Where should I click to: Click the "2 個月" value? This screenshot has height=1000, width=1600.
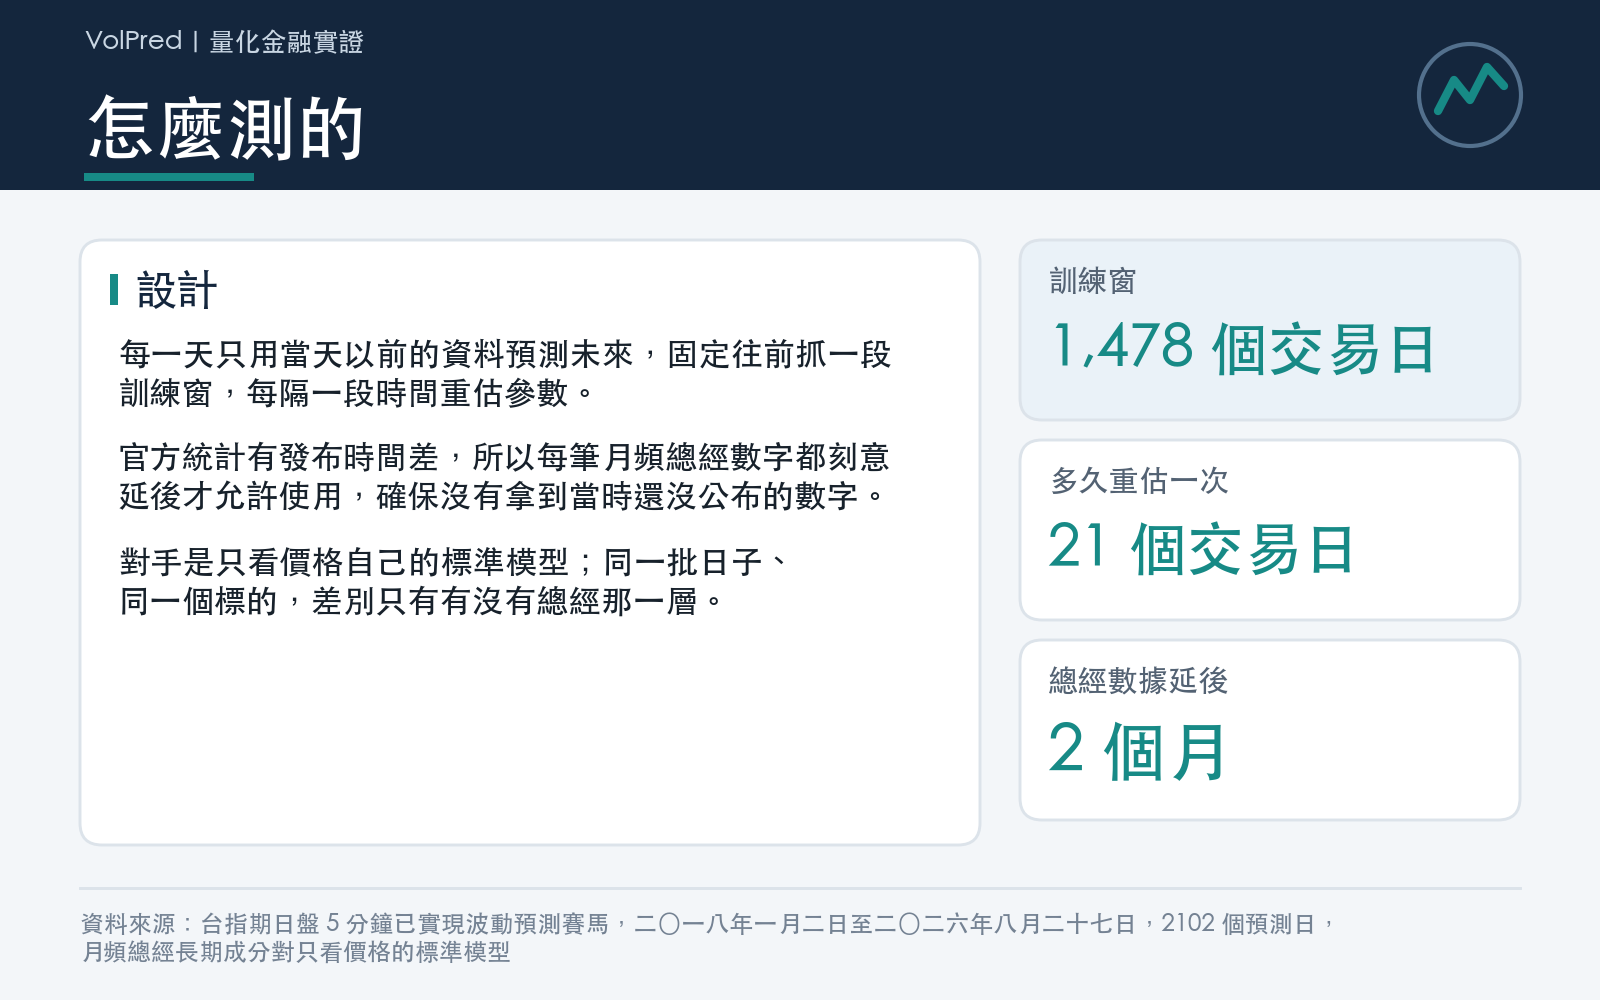pyautogui.click(x=1138, y=750)
